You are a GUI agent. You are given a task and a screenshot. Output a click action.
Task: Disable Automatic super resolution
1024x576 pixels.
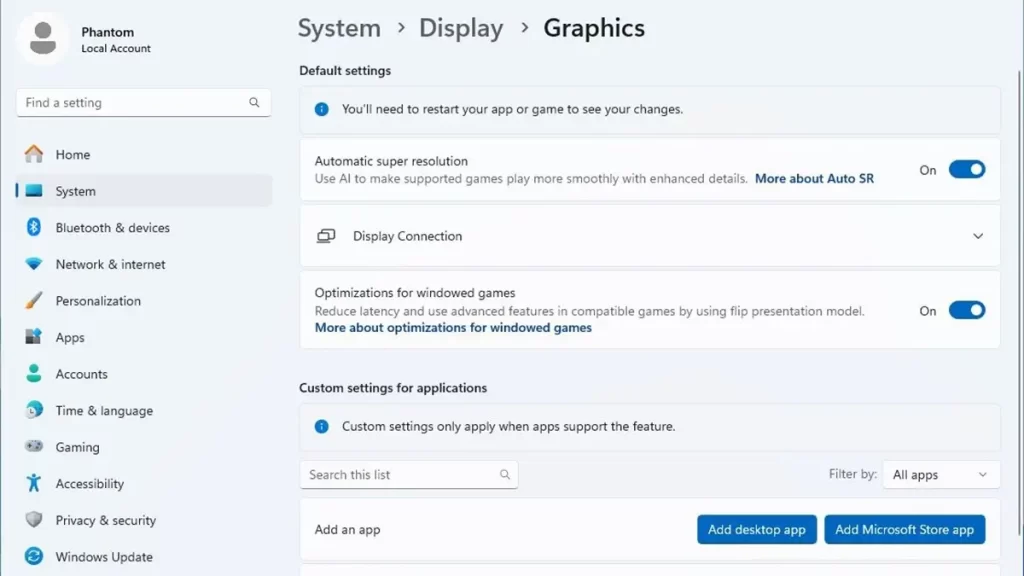tap(966, 169)
